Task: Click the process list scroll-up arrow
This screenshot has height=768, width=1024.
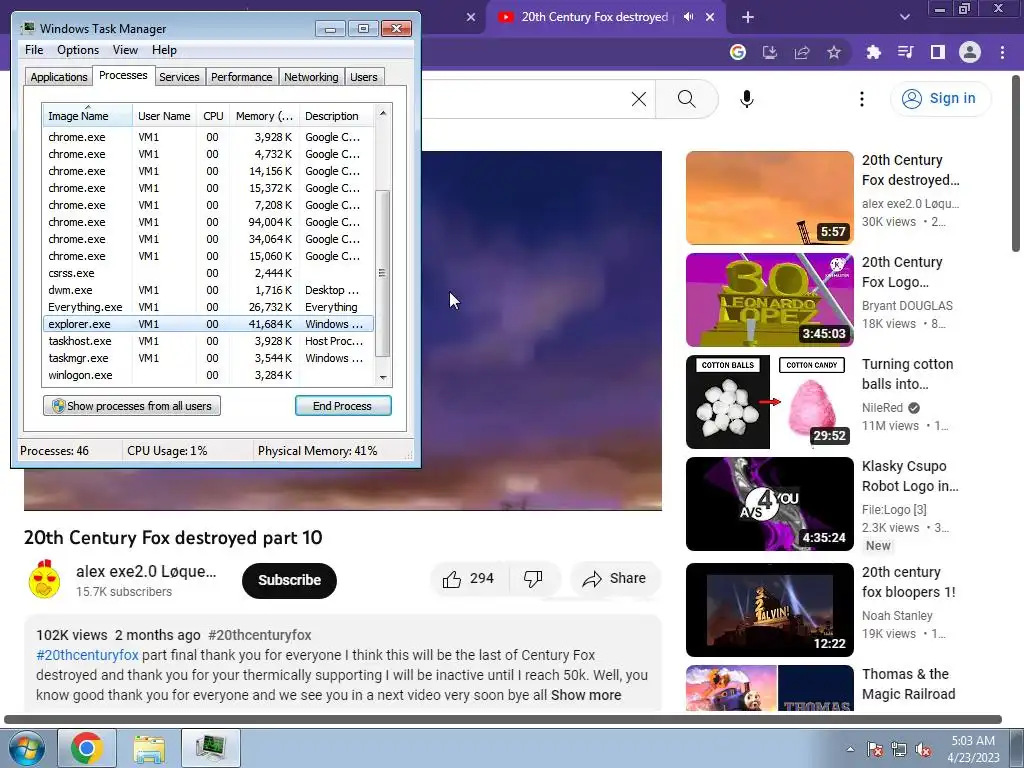Action: coord(383,113)
